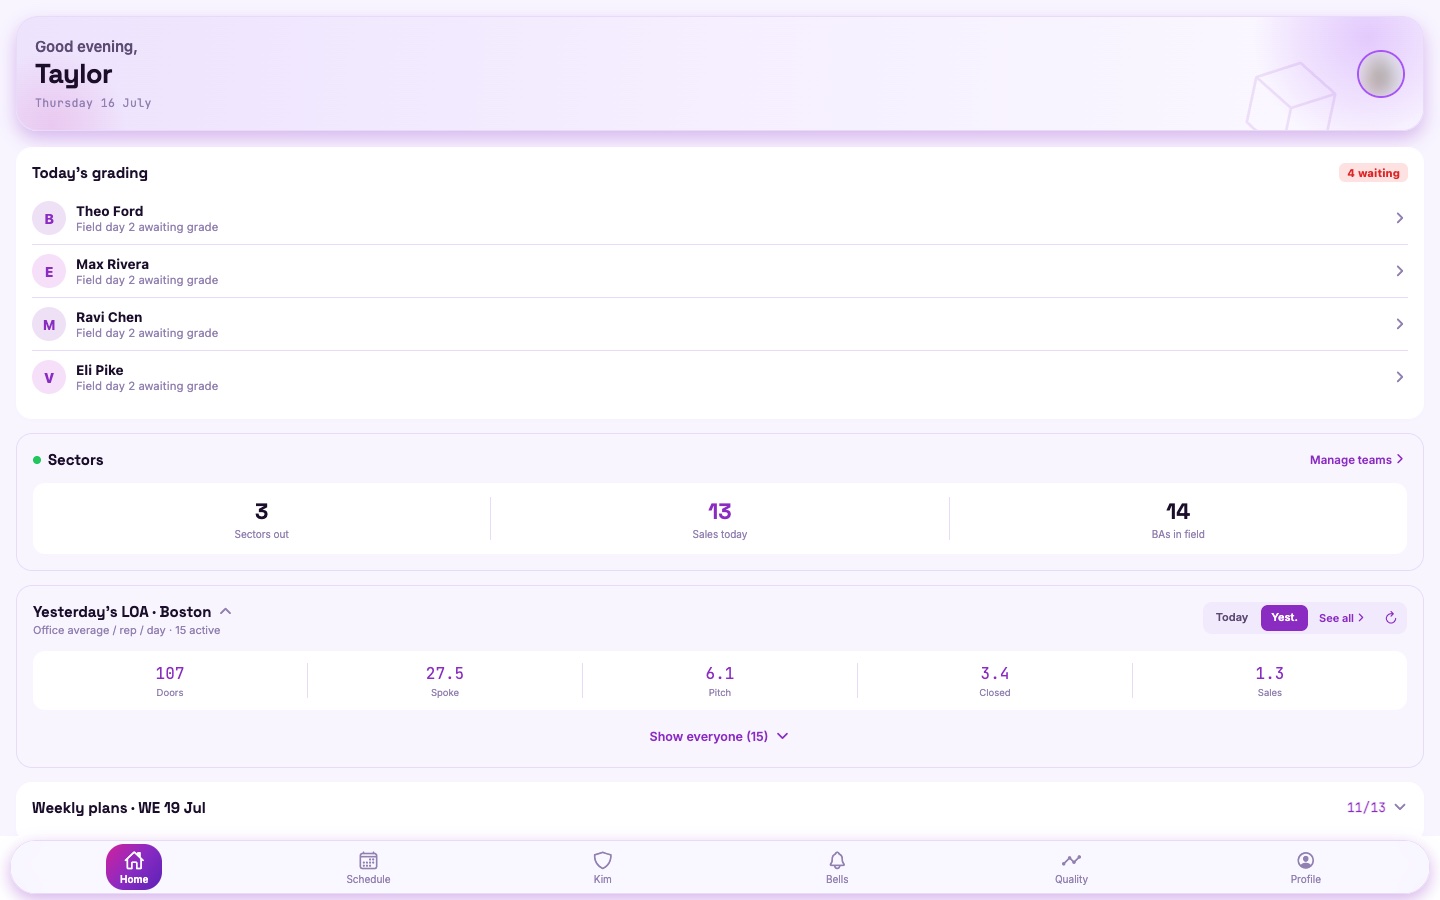Screen dimensions: 1440x900
Task: Switch LOA view to Today
Action: tap(1232, 618)
